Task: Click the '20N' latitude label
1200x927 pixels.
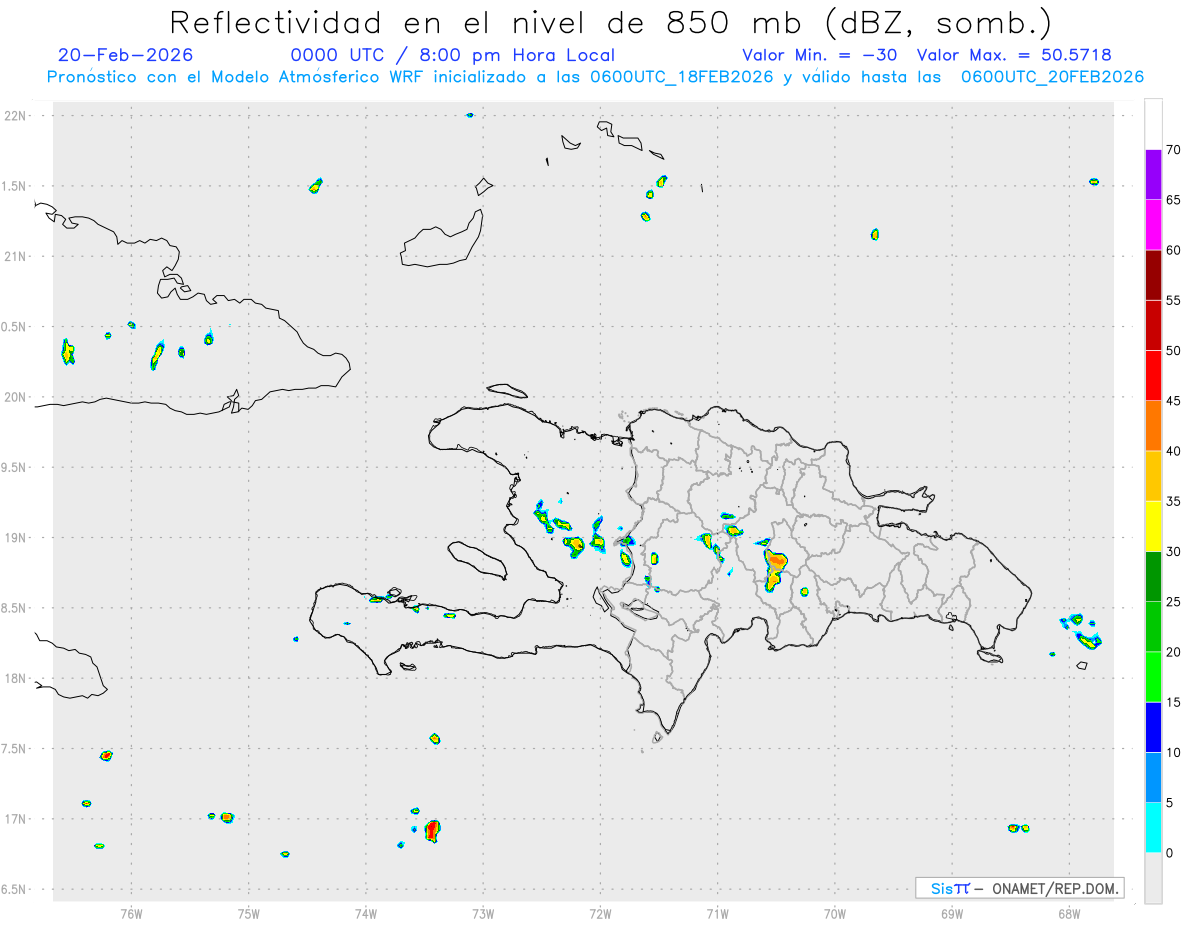Action: [16, 397]
